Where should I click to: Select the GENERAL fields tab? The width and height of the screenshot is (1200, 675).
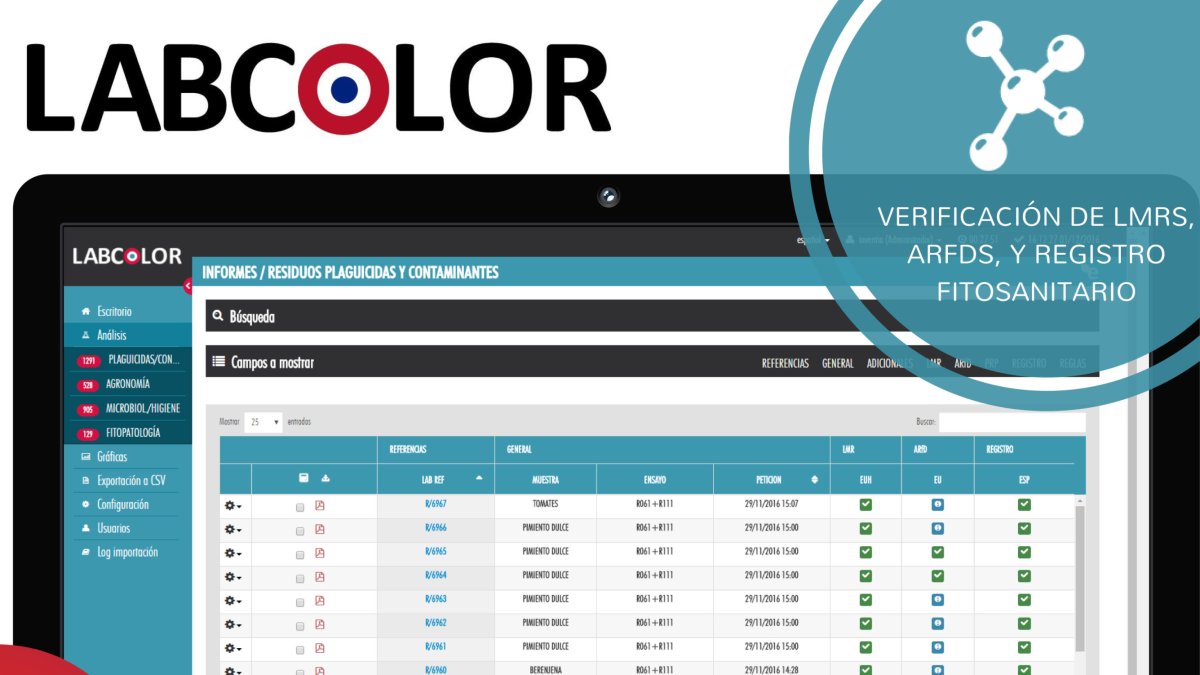pos(839,363)
